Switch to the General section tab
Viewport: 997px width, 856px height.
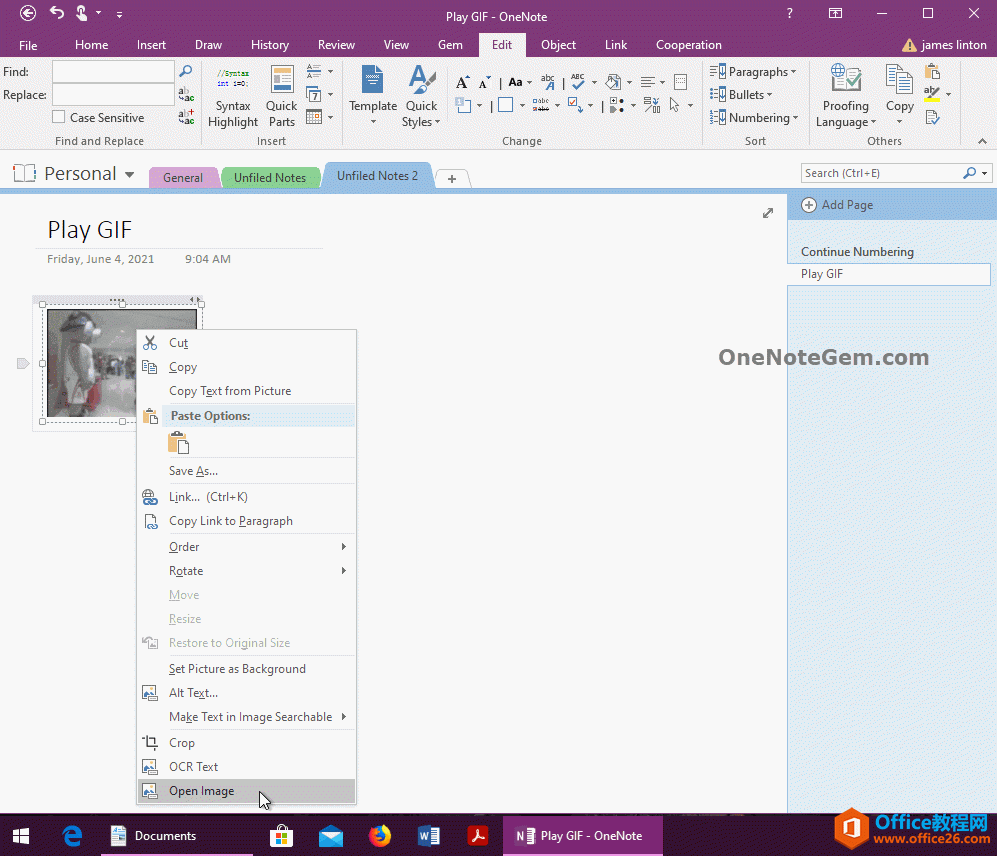184,177
